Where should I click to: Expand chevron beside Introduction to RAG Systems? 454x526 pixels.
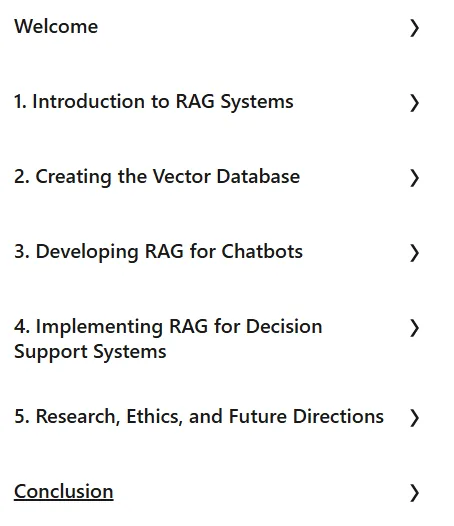coord(414,103)
